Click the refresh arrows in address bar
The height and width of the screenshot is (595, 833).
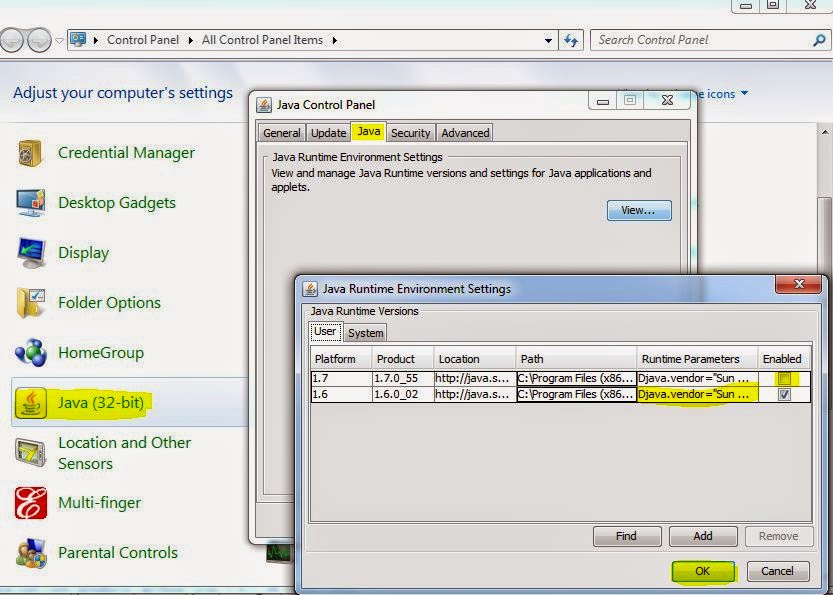pyautogui.click(x=571, y=40)
